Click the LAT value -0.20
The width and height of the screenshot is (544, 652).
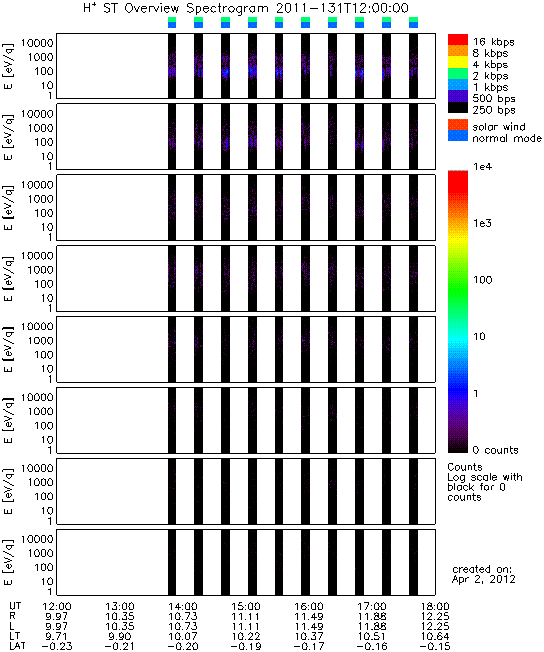[183, 647]
